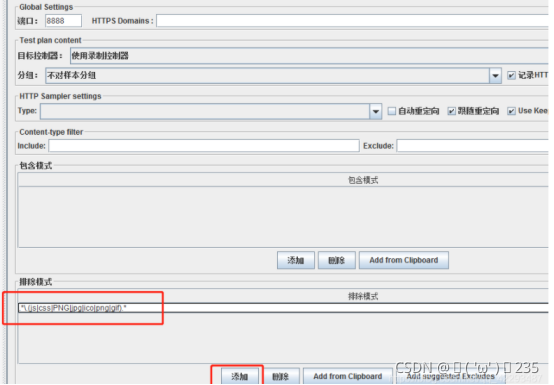The image size is (554, 385).
Task: Click 删除 under include patterns
Action: [337, 261]
